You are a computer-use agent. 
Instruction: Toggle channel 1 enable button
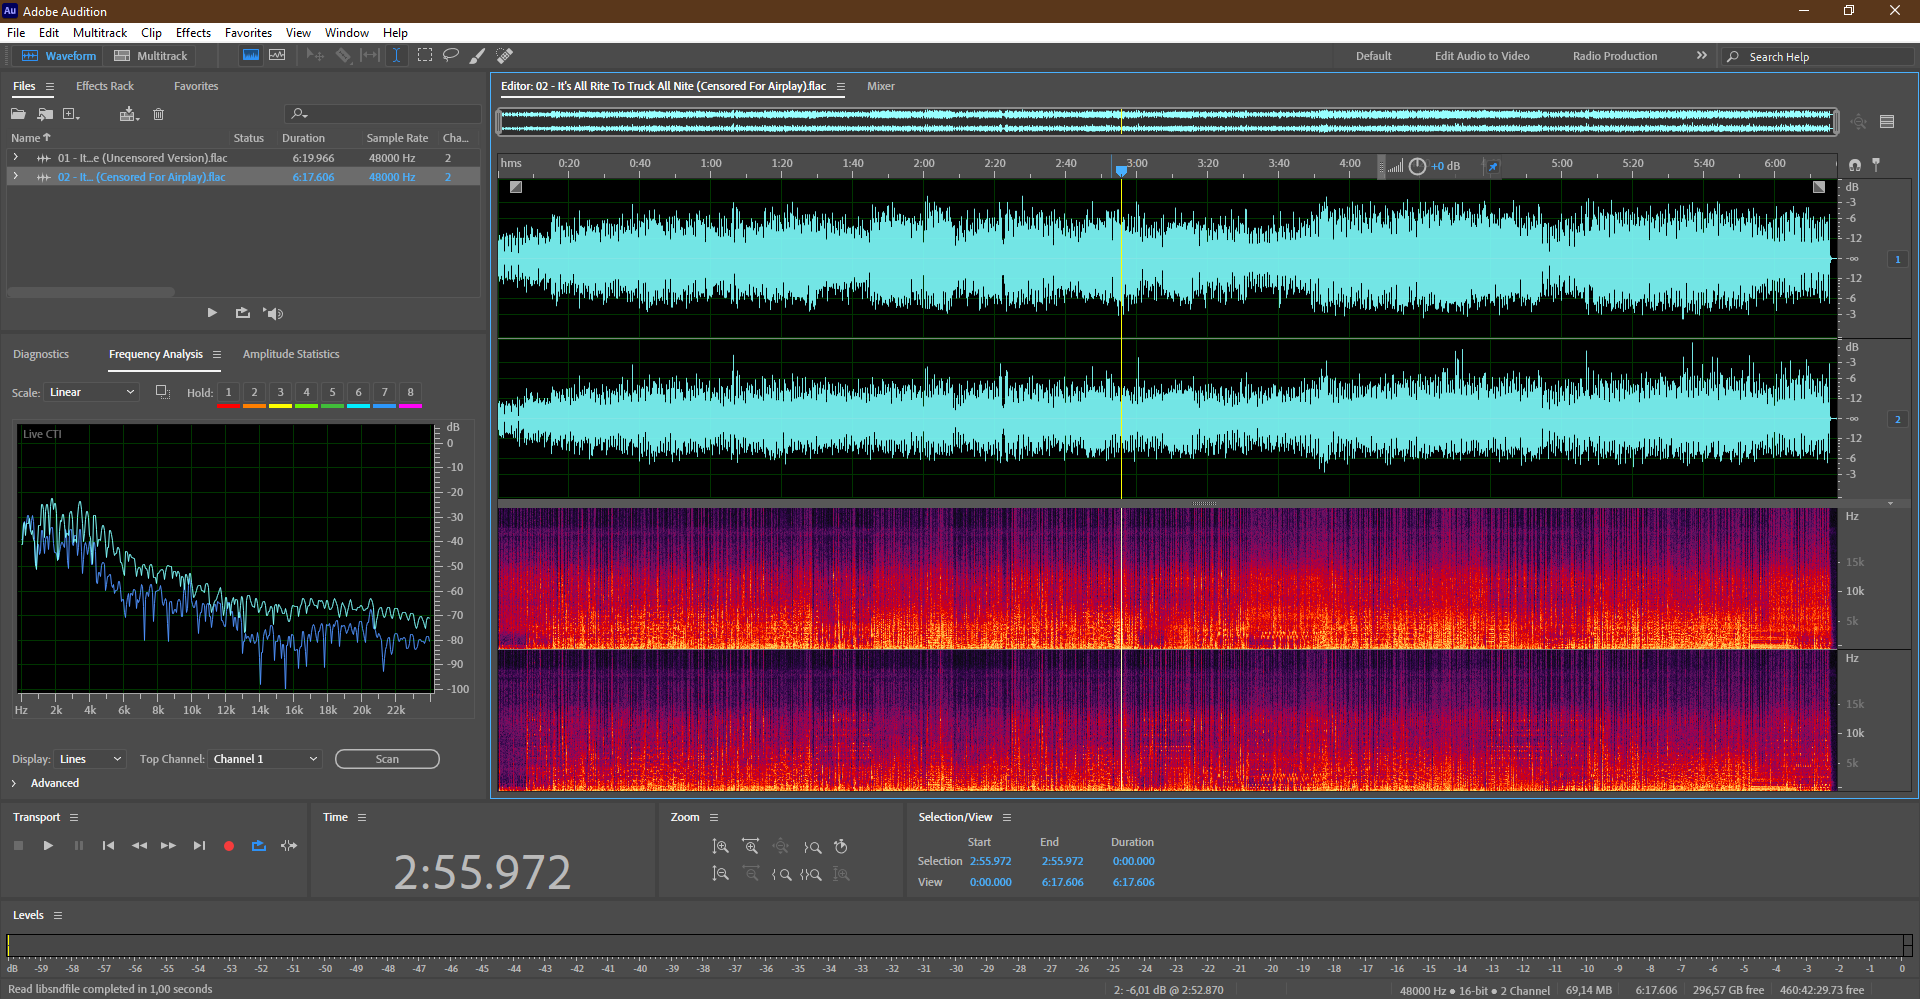tap(1897, 260)
